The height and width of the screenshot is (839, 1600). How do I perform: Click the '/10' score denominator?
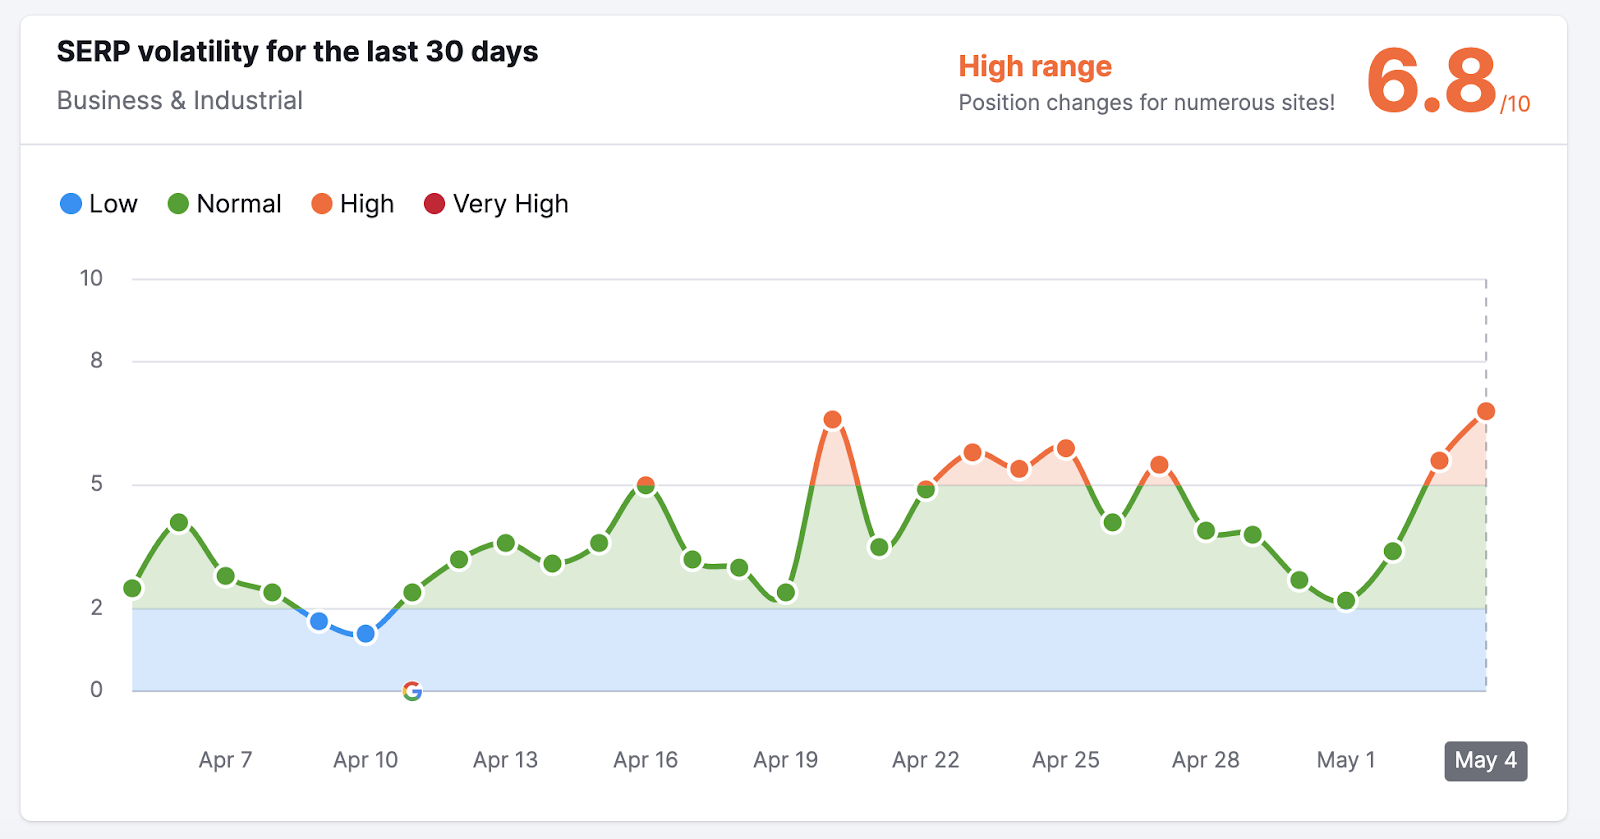1515,104
